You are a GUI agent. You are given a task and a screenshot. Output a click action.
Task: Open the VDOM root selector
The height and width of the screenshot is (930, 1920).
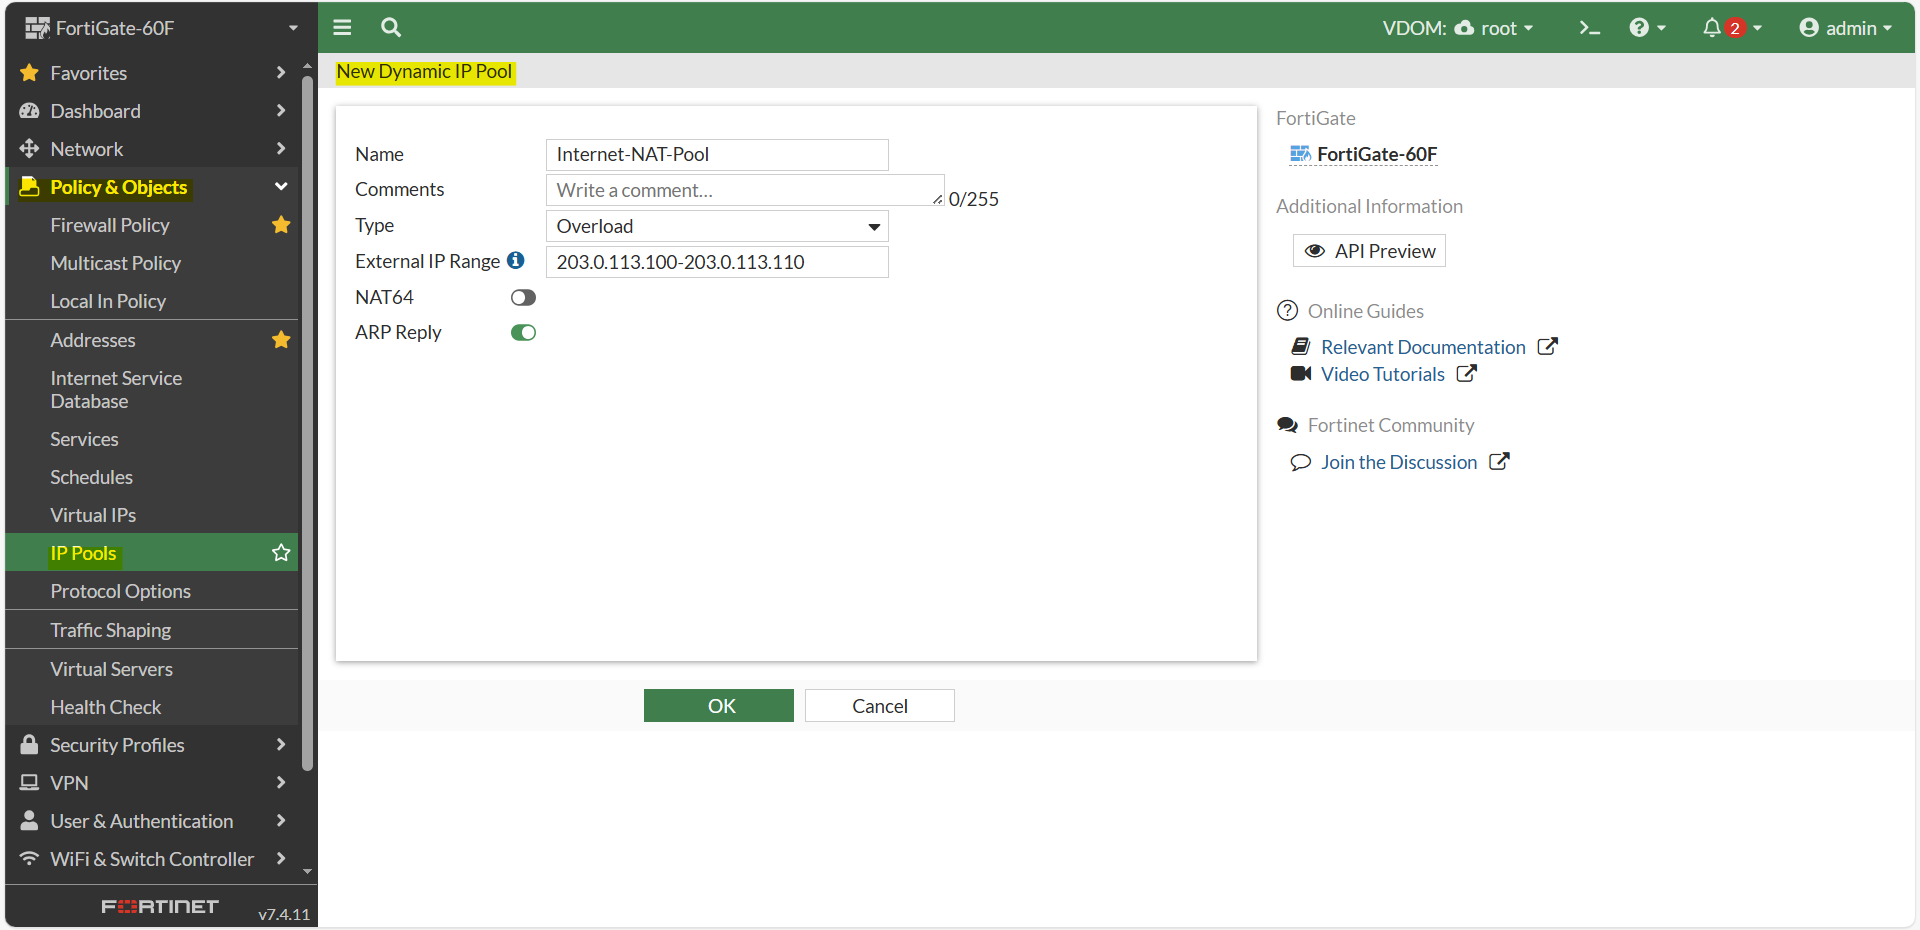[1458, 28]
